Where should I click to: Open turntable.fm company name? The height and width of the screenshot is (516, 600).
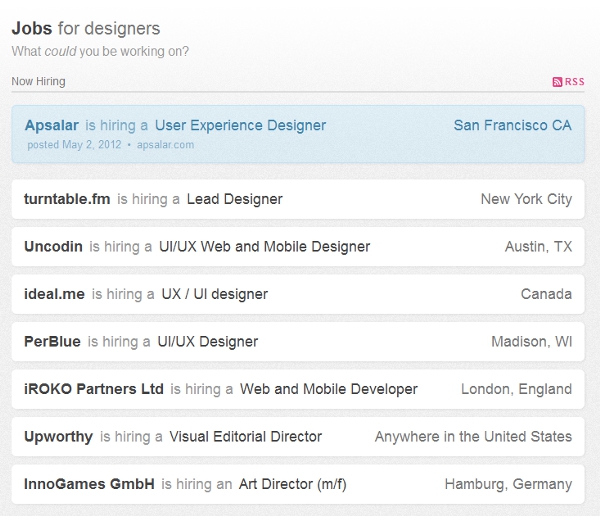[67, 199]
